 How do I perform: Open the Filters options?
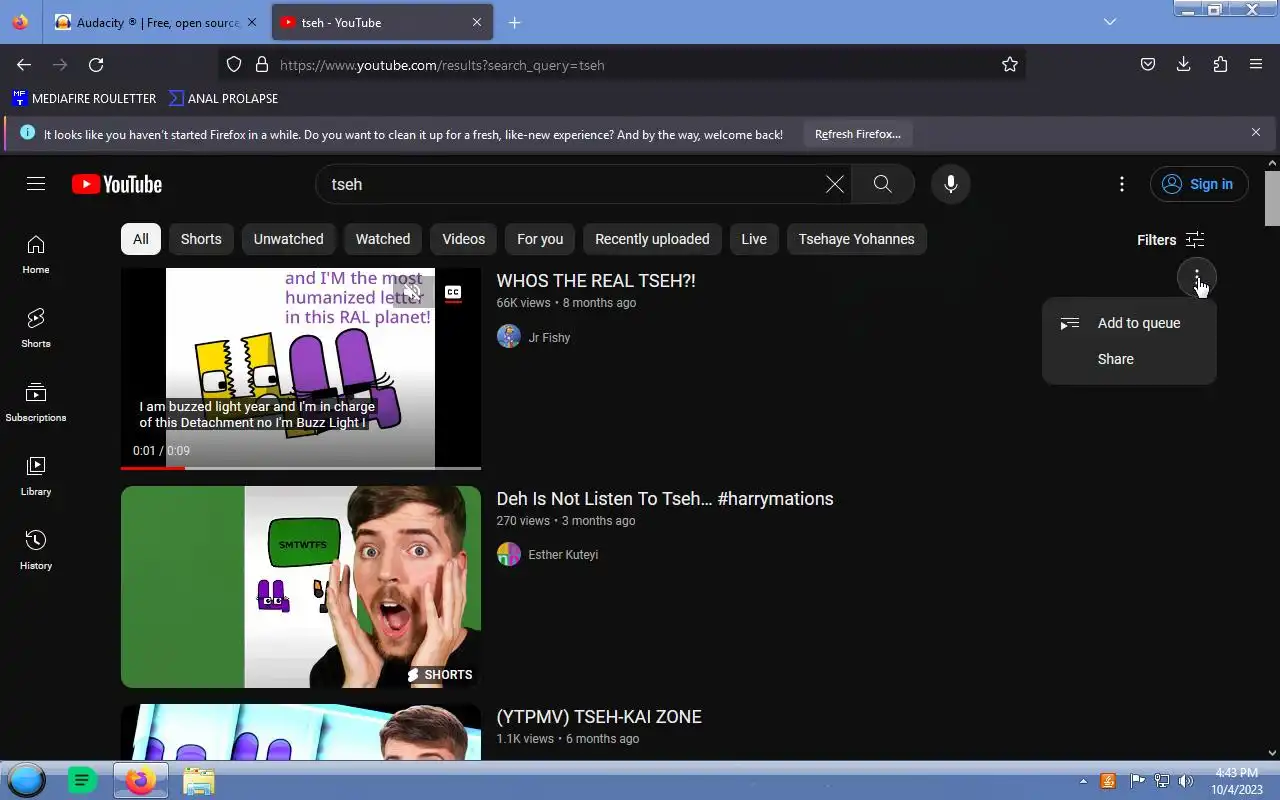(1170, 240)
